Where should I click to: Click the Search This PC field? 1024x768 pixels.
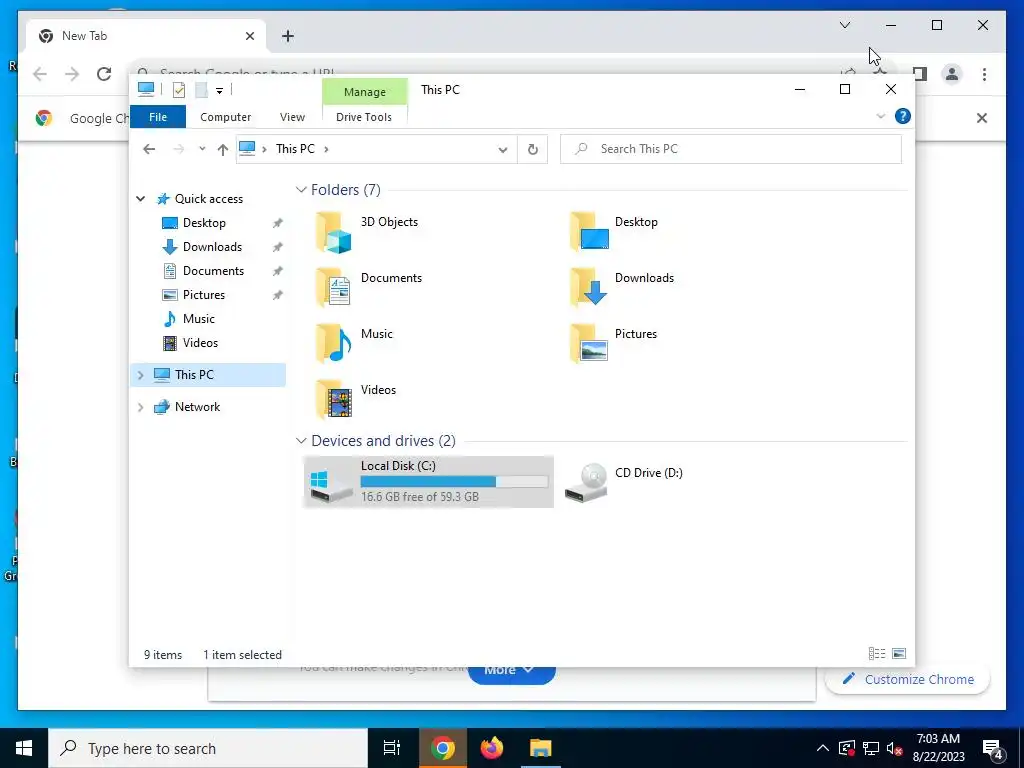pos(731,149)
